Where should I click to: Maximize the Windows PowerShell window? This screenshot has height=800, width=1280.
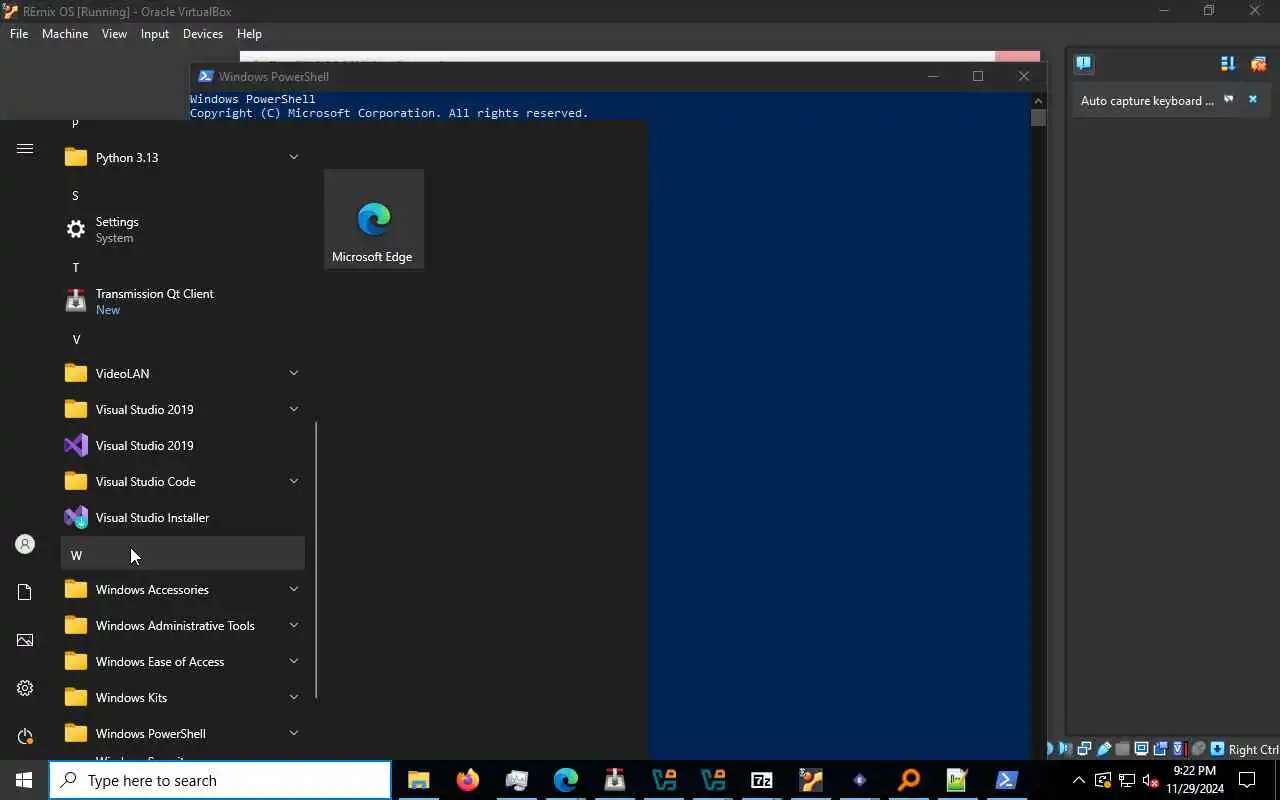pos(978,76)
